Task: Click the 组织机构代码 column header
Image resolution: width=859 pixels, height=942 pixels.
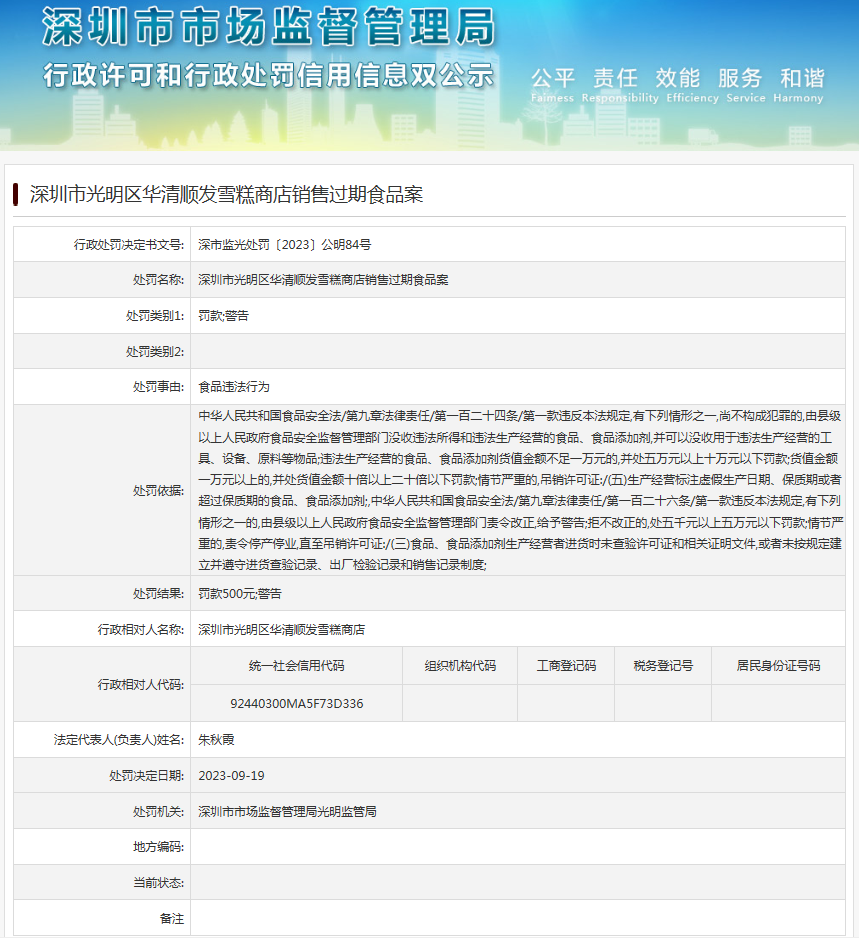Action: pos(460,666)
